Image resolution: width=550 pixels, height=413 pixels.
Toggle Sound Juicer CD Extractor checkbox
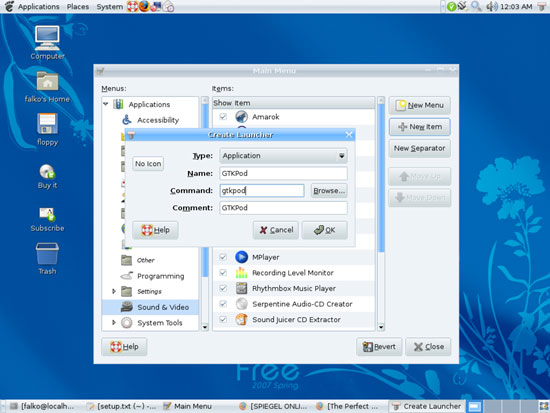[223, 319]
